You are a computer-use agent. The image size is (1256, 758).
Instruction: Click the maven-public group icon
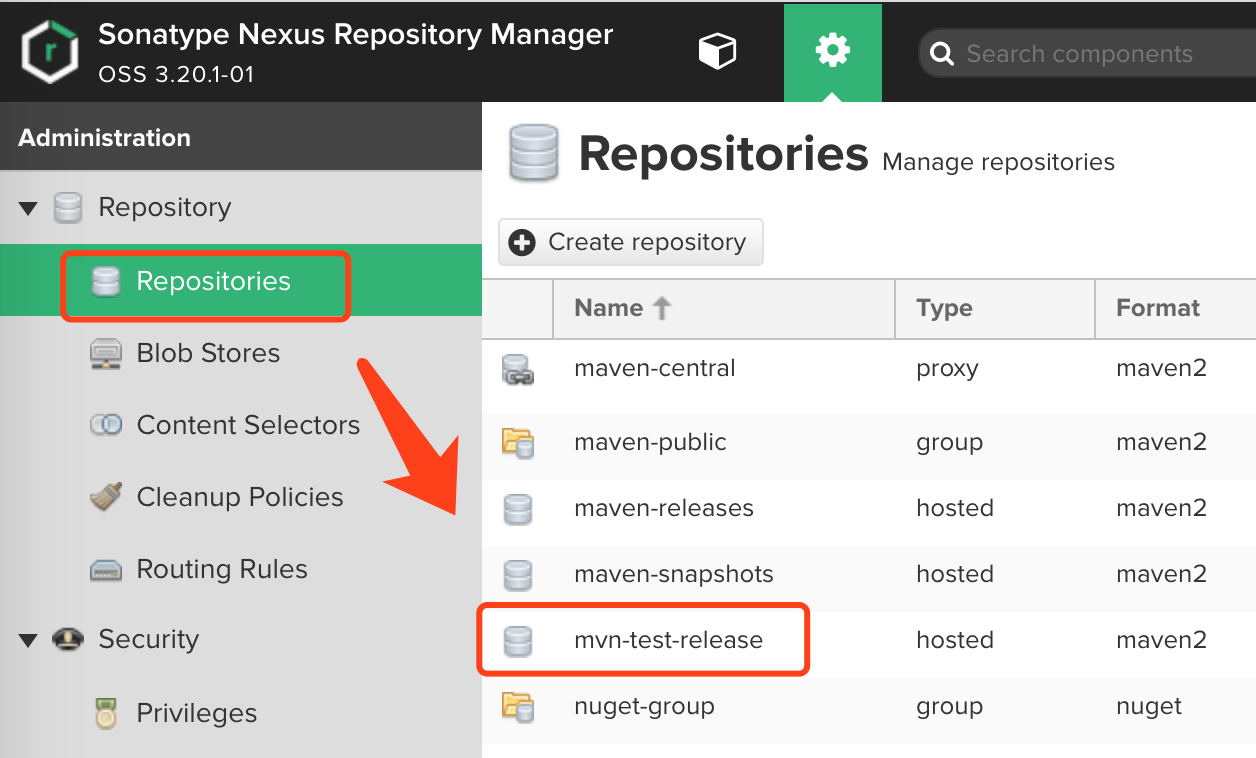click(x=517, y=442)
